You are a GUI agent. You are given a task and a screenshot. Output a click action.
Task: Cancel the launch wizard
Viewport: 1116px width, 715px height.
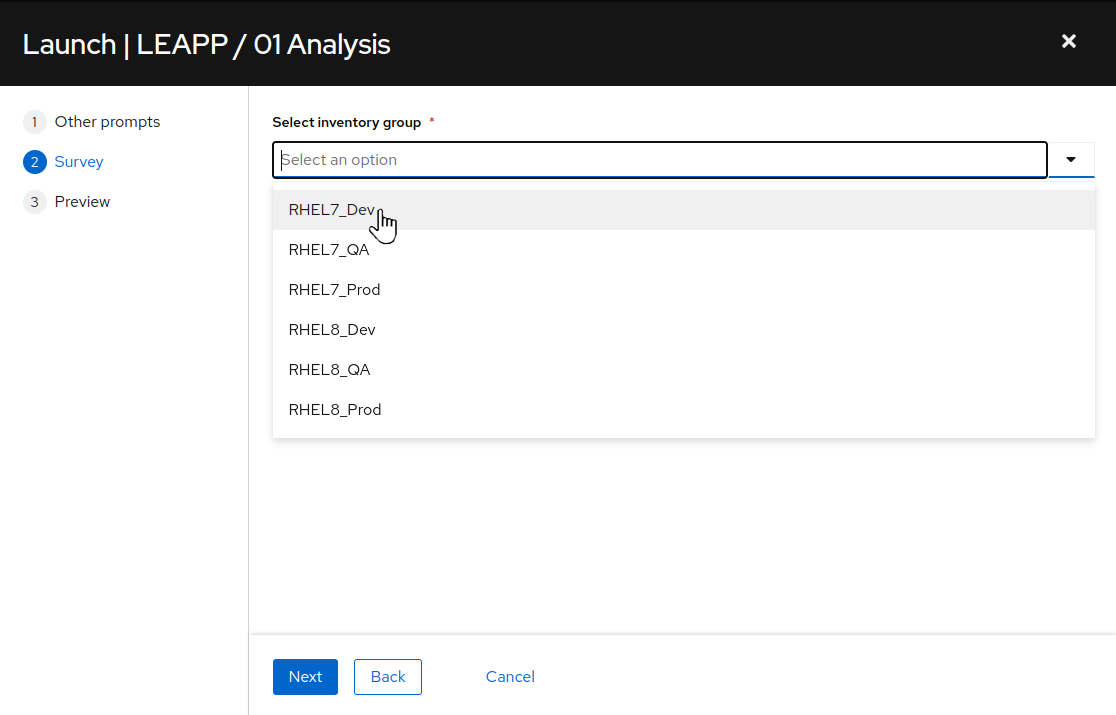(x=510, y=677)
